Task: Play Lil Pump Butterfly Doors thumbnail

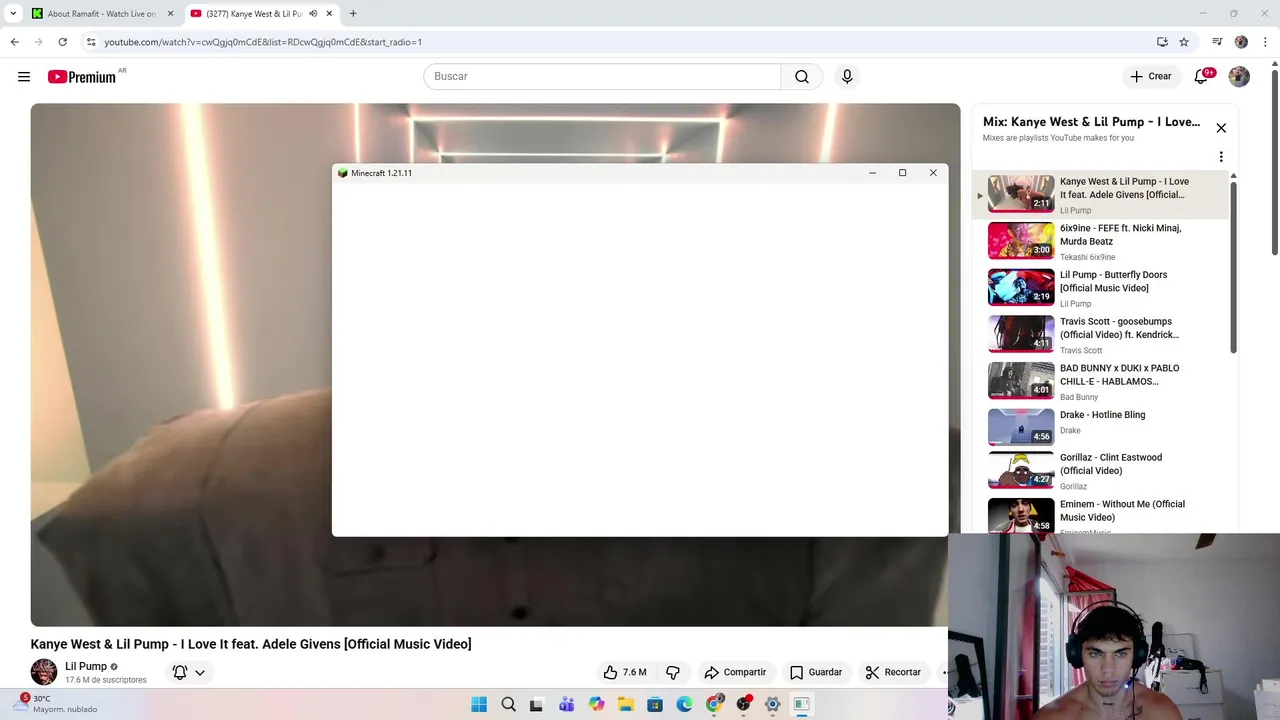Action: (x=1021, y=287)
